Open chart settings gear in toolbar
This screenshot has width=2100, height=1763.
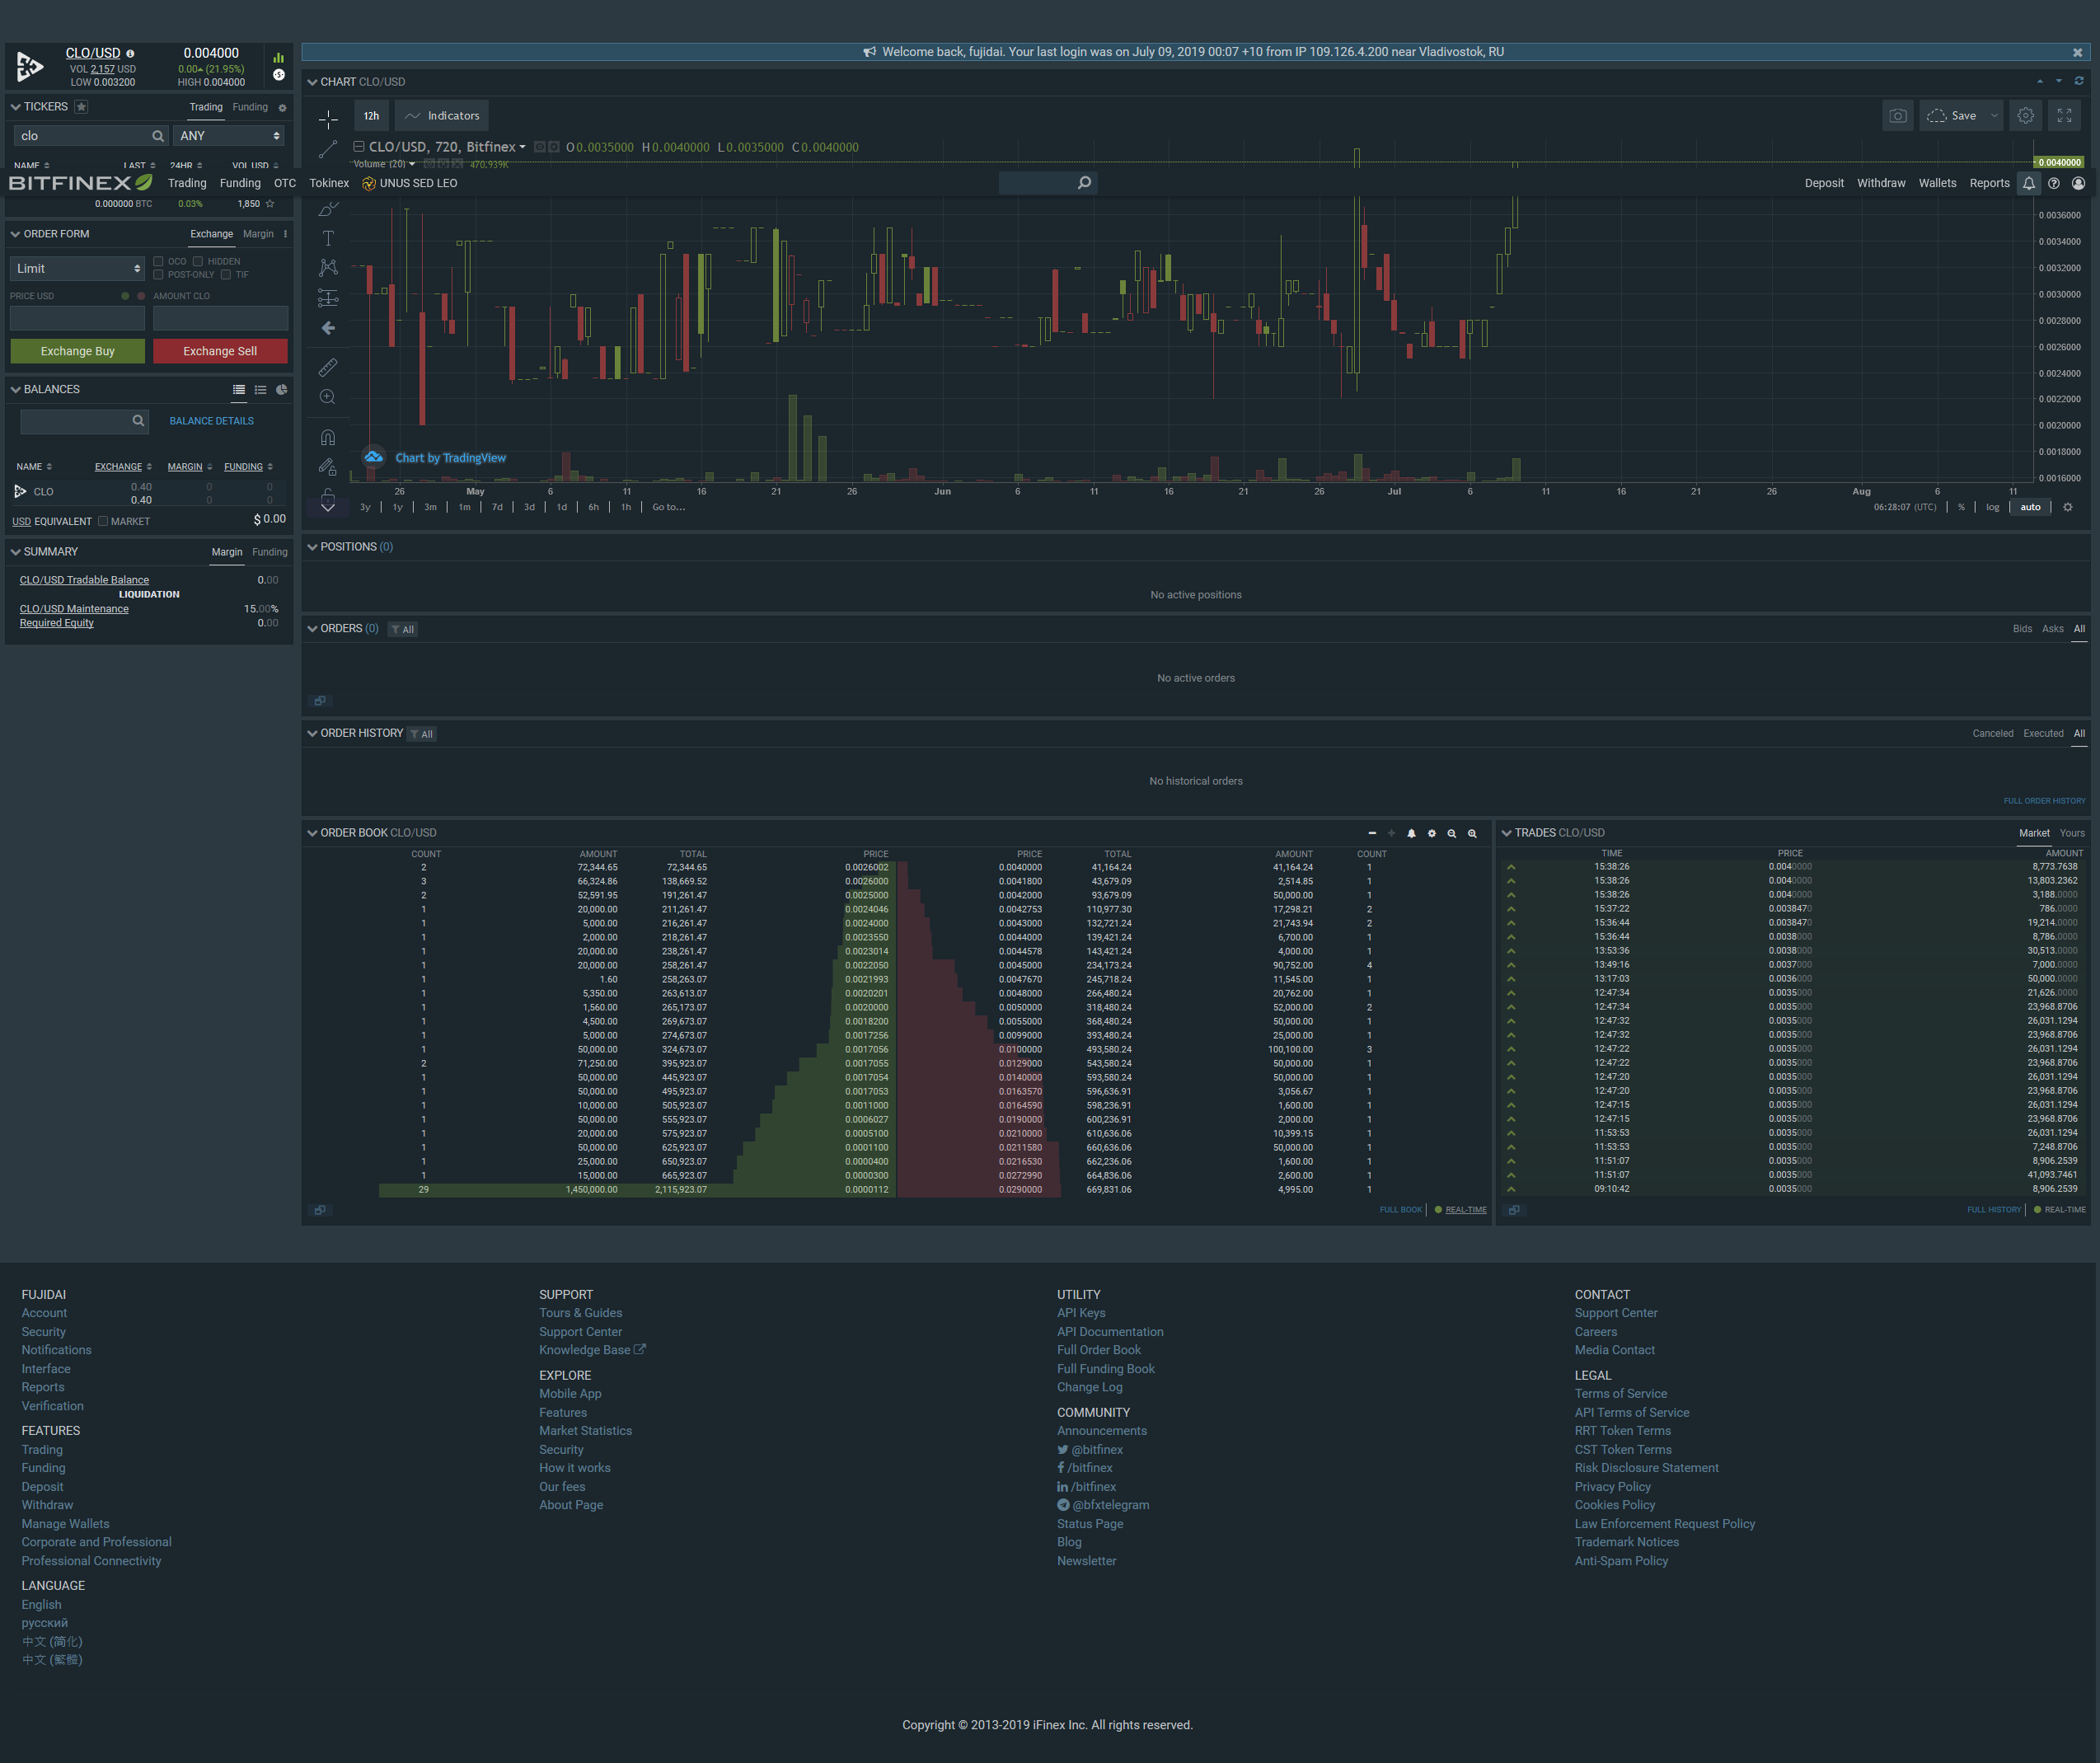pyautogui.click(x=2025, y=116)
